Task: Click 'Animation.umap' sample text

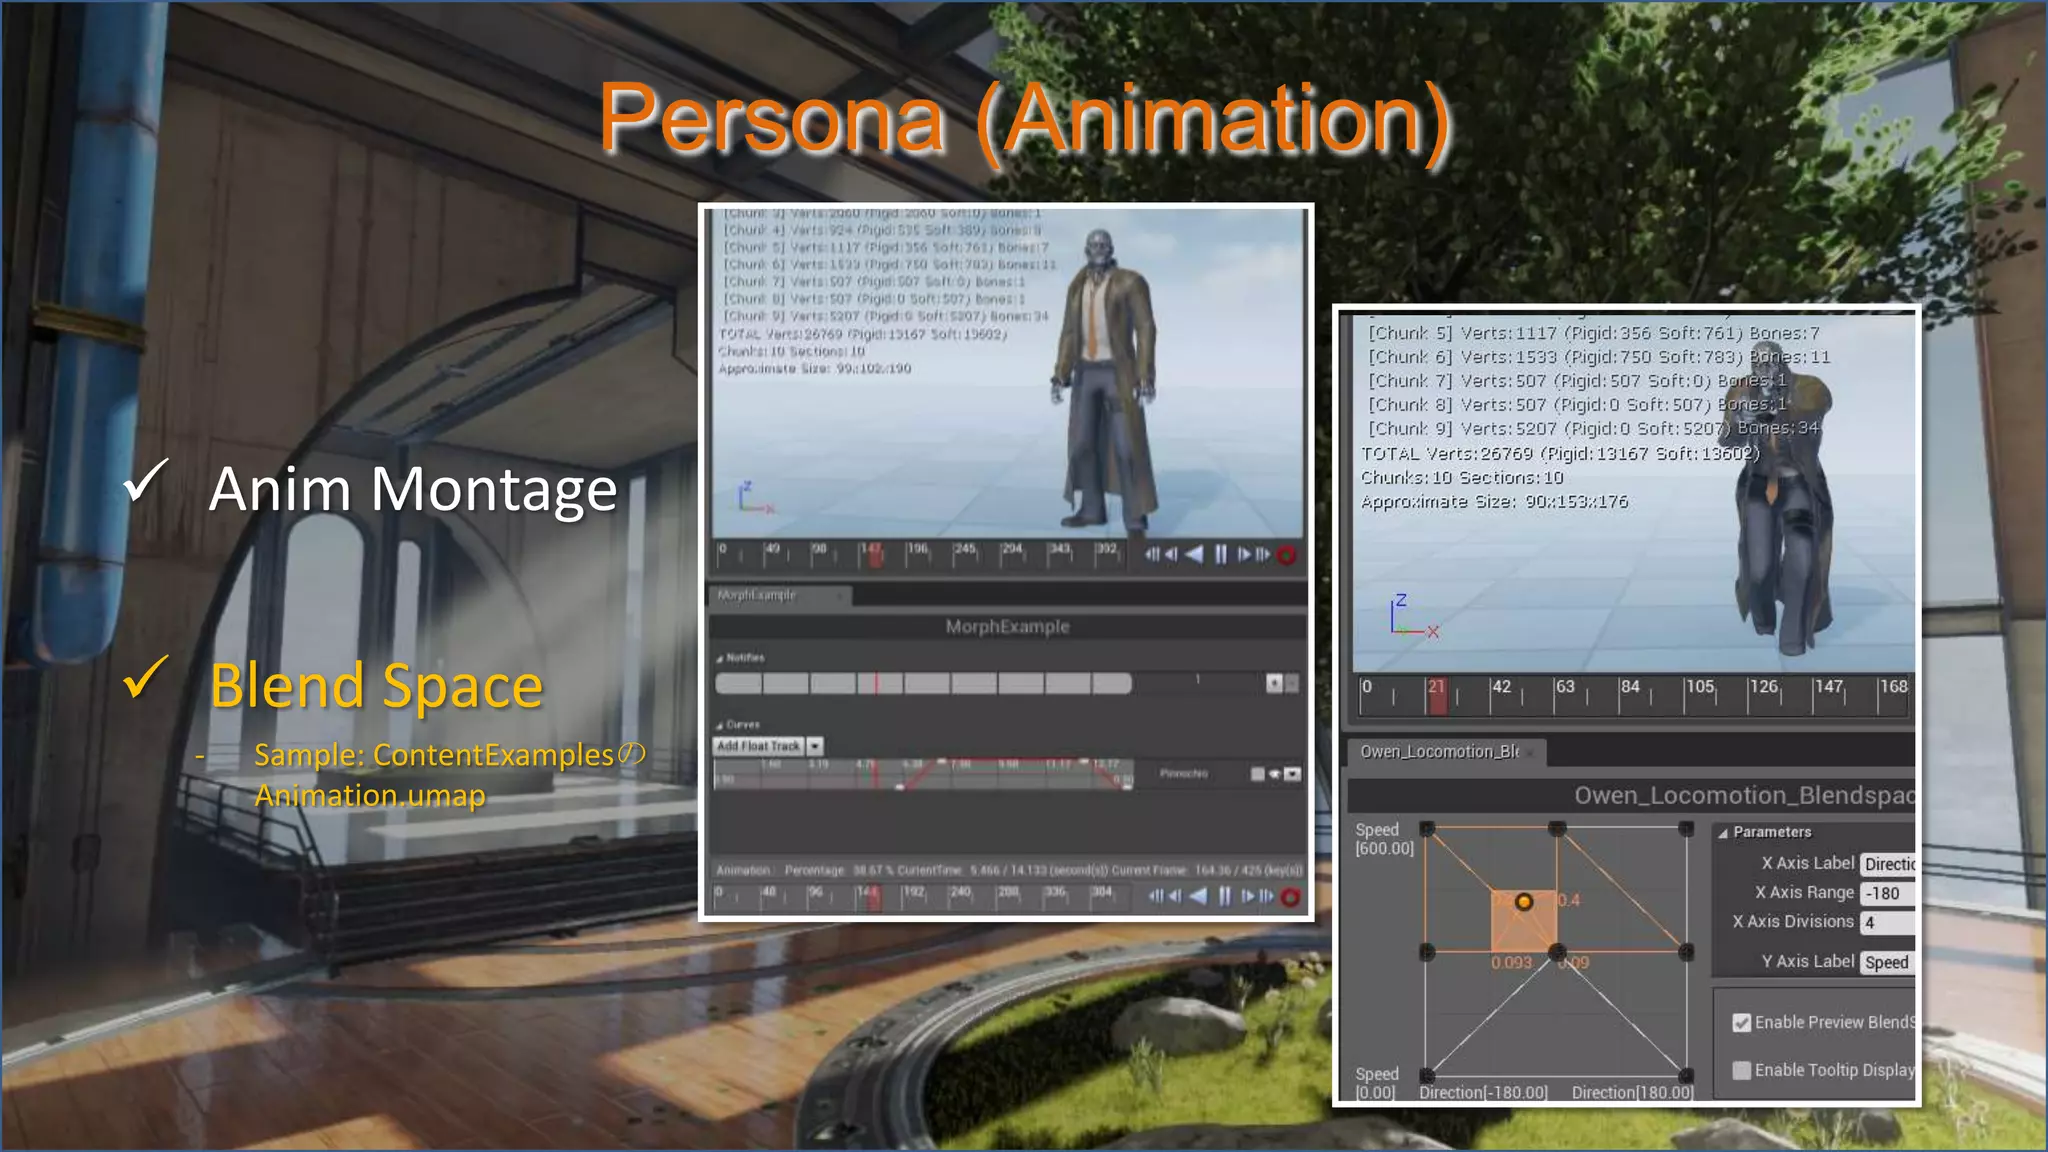Action: point(370,795)
